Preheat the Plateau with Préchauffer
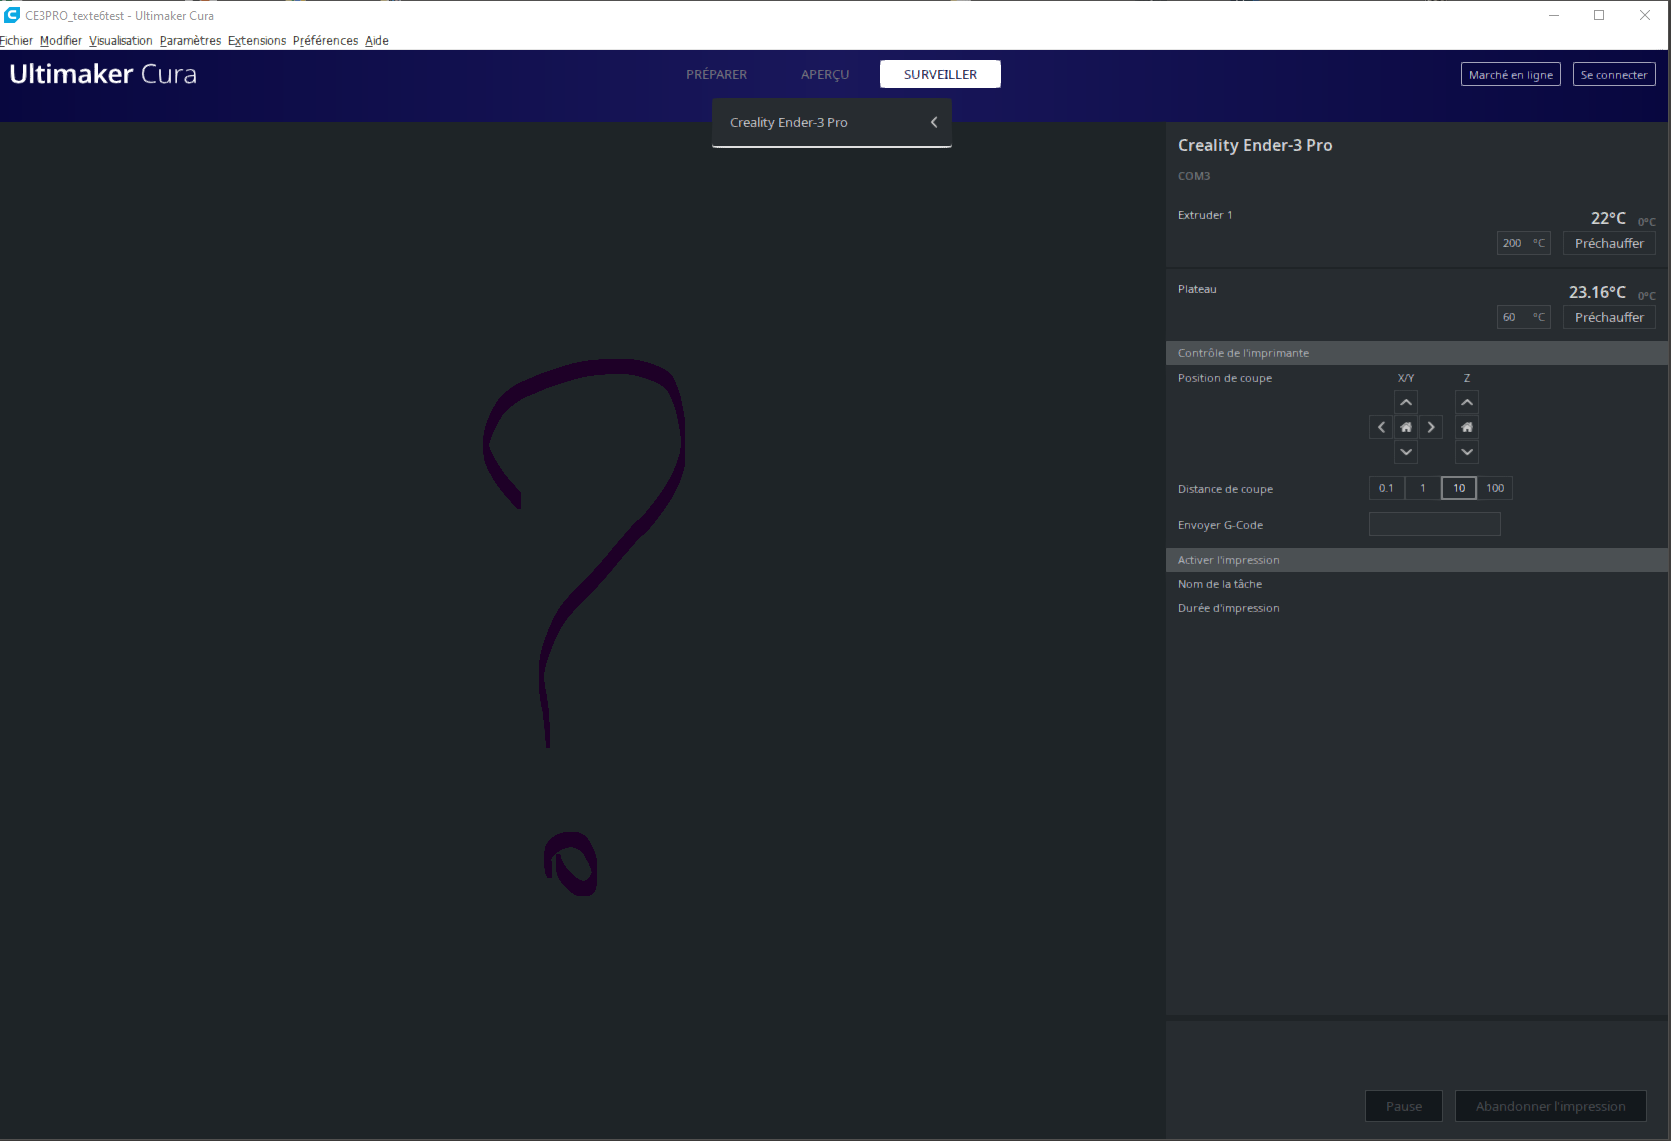This screenshot has width=1671, height=1141. 1609,317
